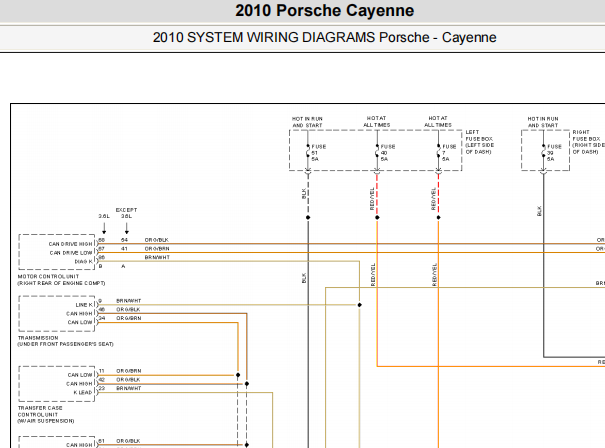Click "ORG/BLK" wire label beside pin 42
Viewport: 605px width, 448px height.
(x=128, y=380)
